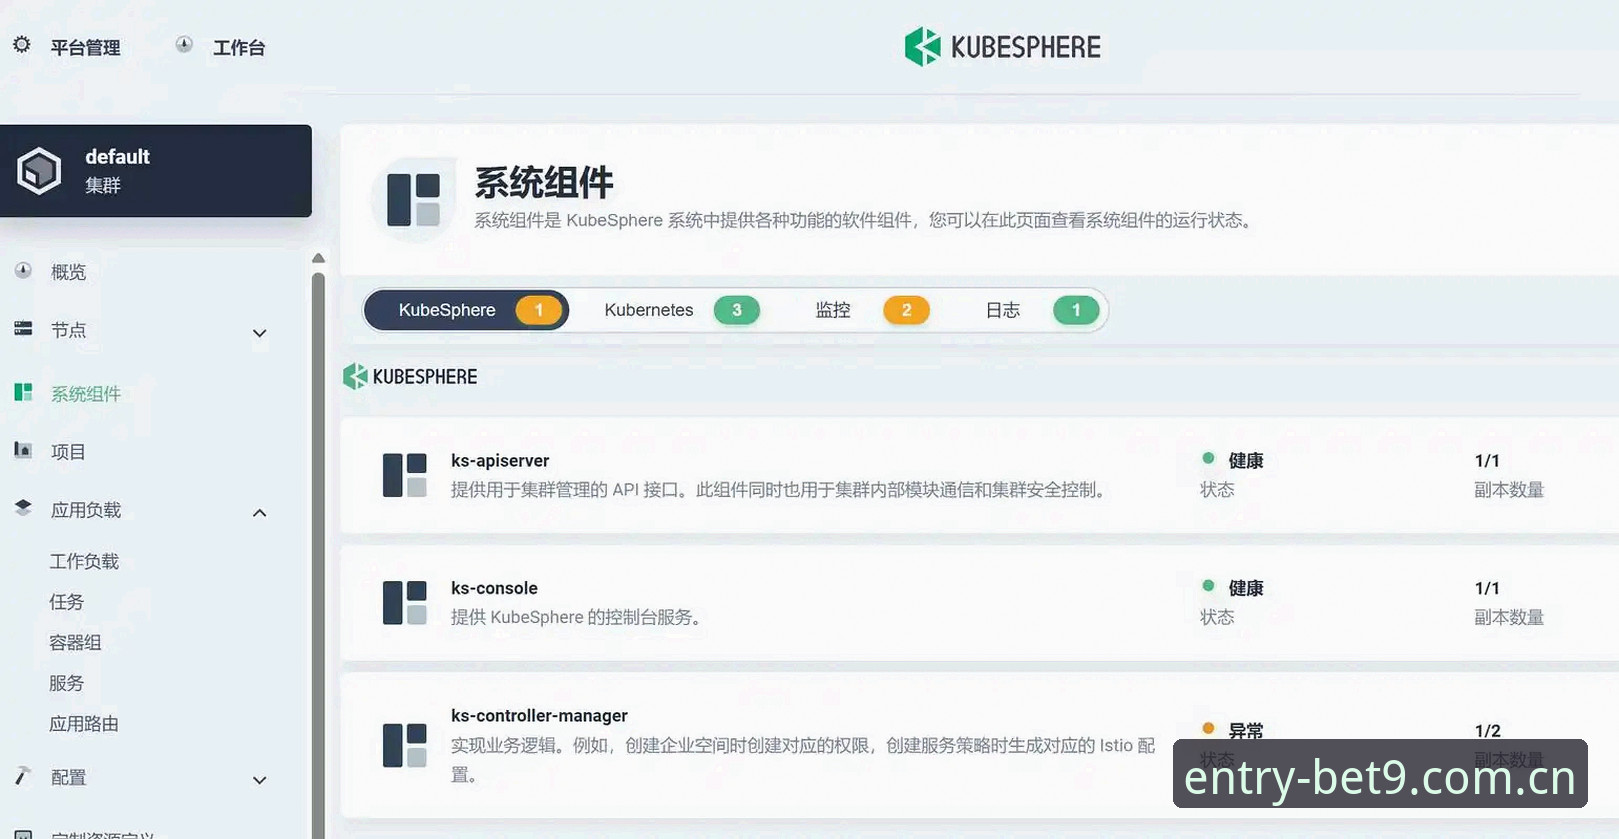The width and height of the screenshot is (1619, 839).
Task: Open 工作台 menu
Action: (239, 47)
